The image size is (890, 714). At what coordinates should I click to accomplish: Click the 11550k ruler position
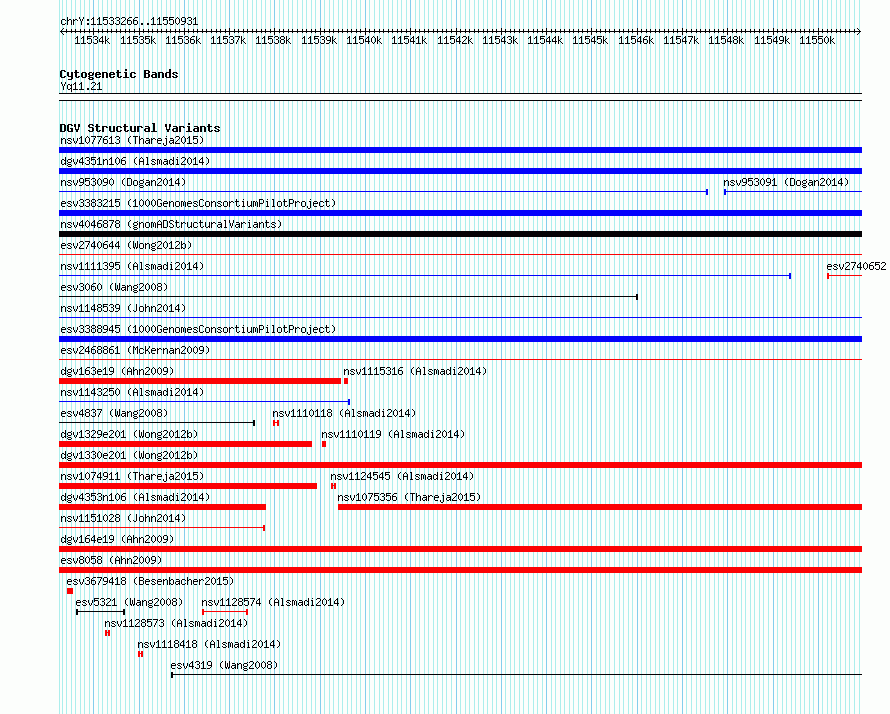tap(817, 41)
